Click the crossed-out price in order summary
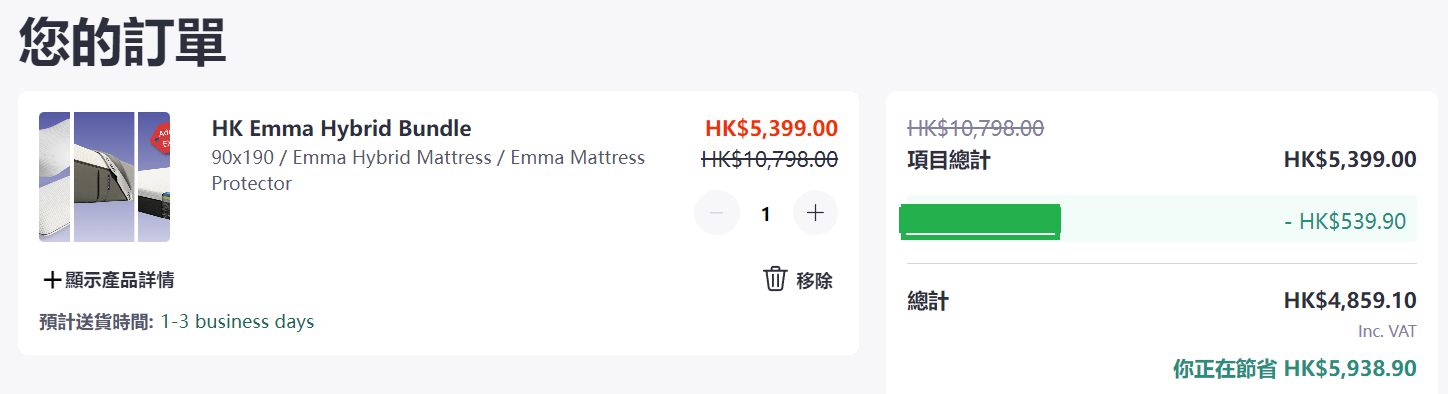 pos(975,128)
